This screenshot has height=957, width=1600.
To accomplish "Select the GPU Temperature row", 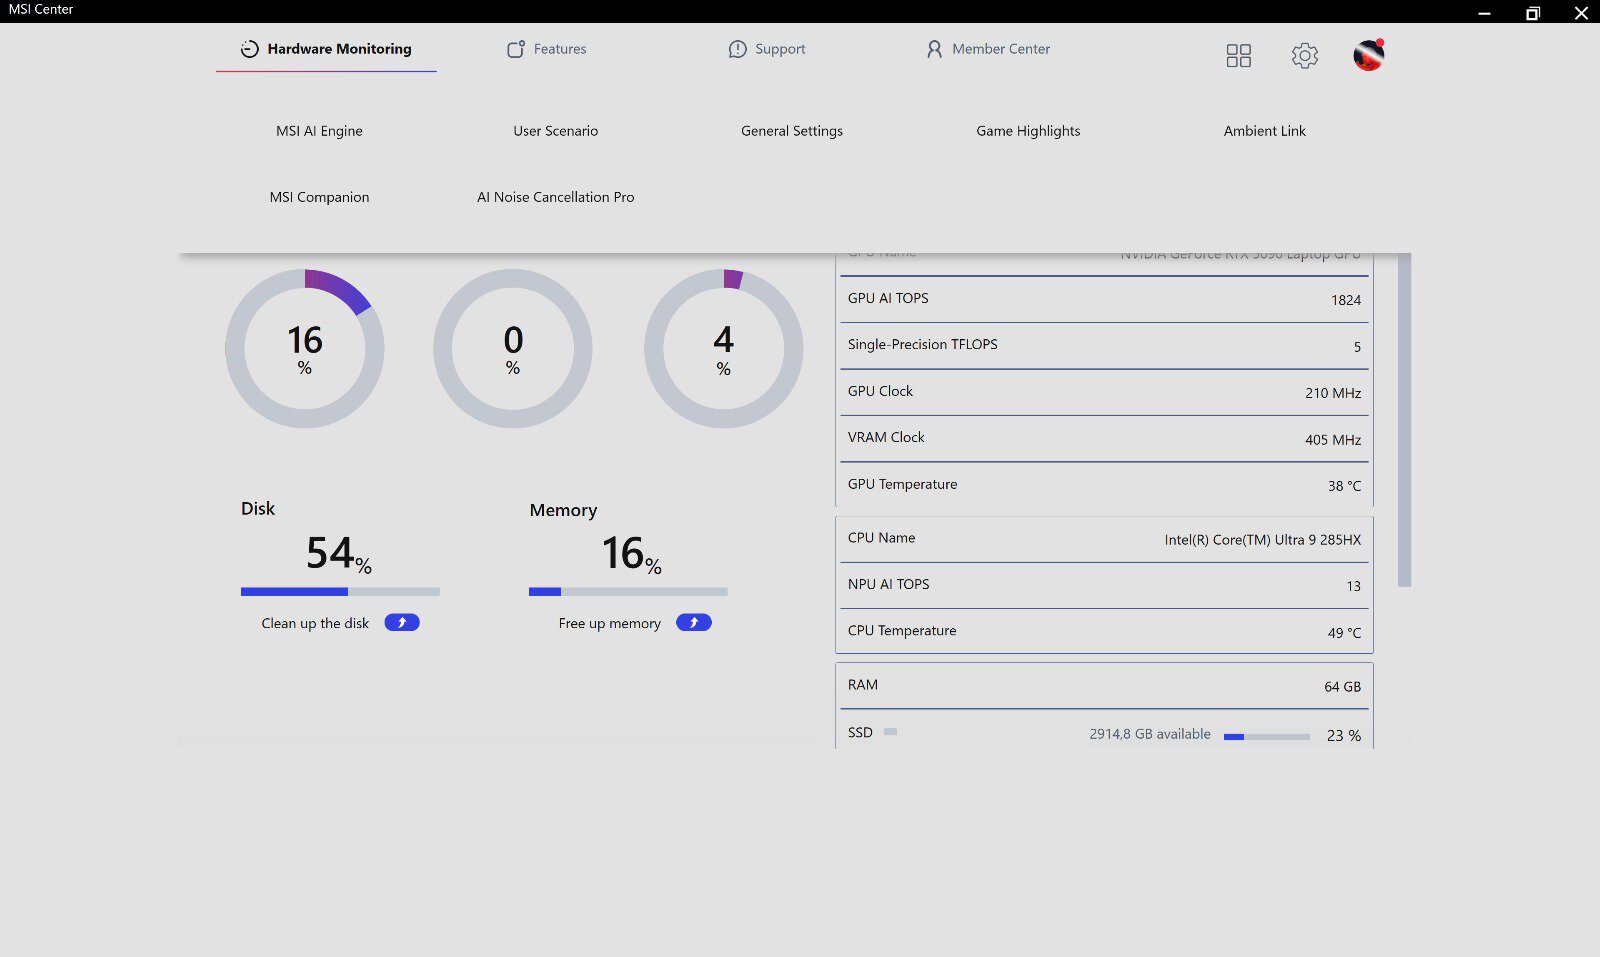I will point(1104,485).
